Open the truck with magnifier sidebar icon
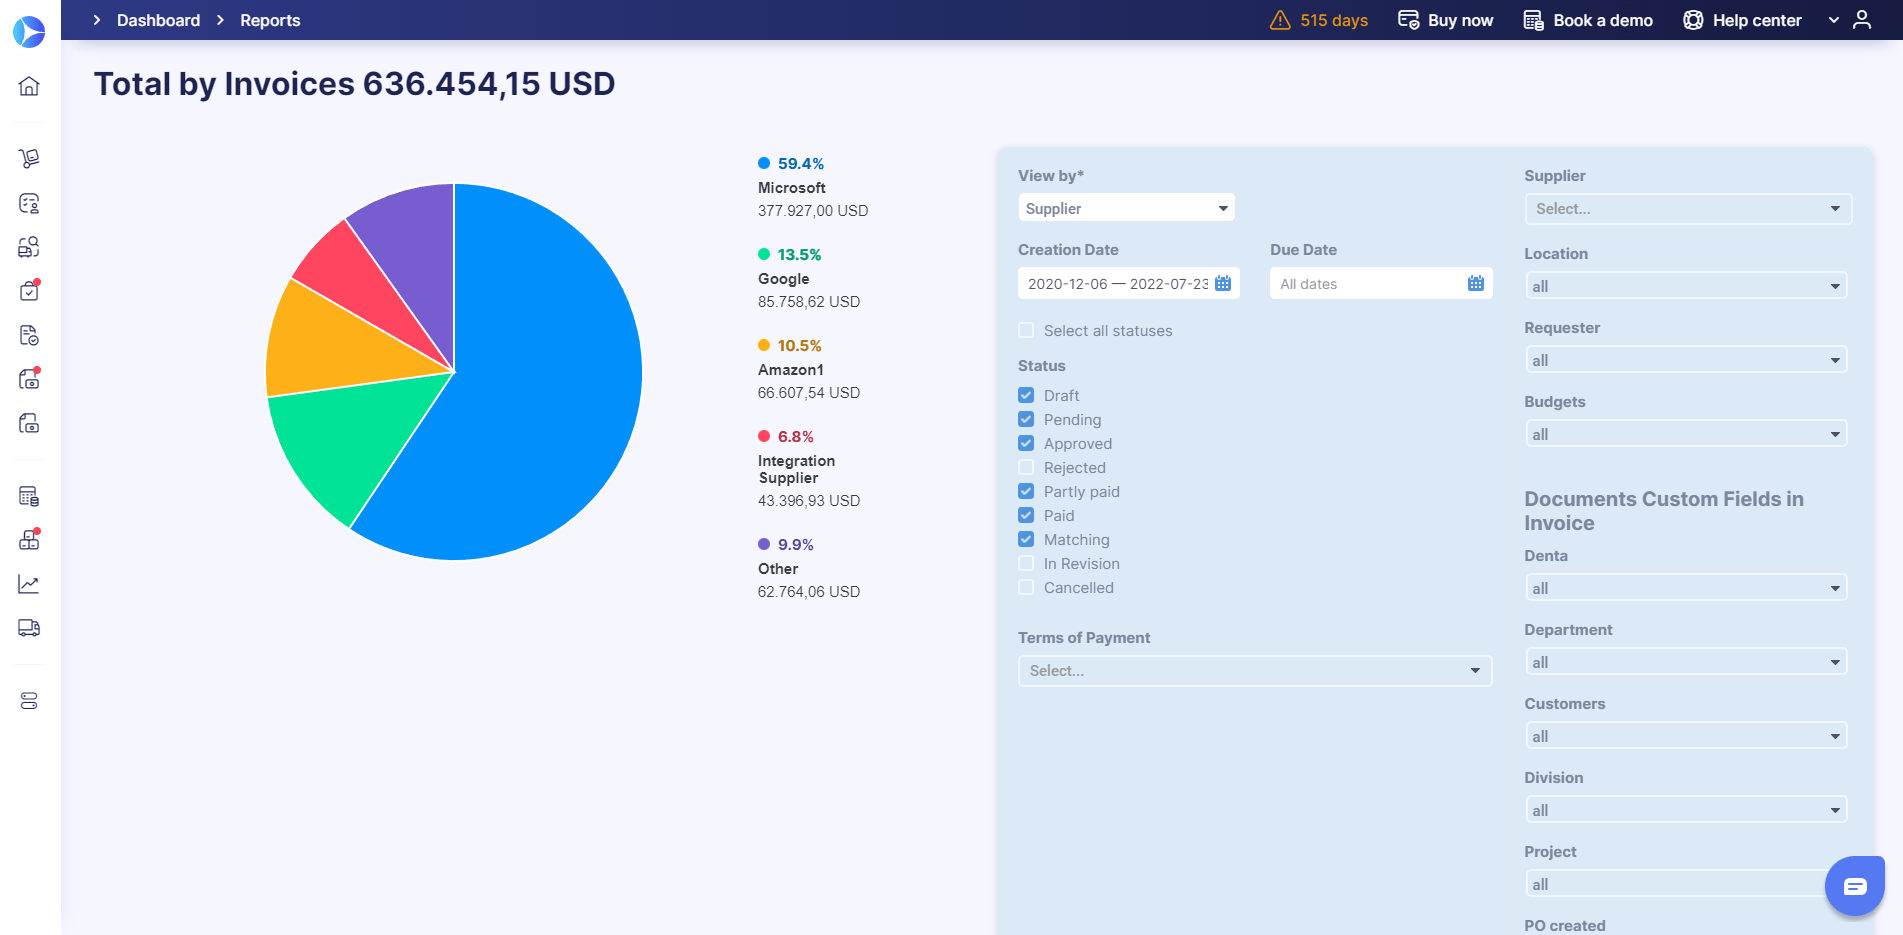Screen dimensions: 1903x935 click(x=29, y=247)
